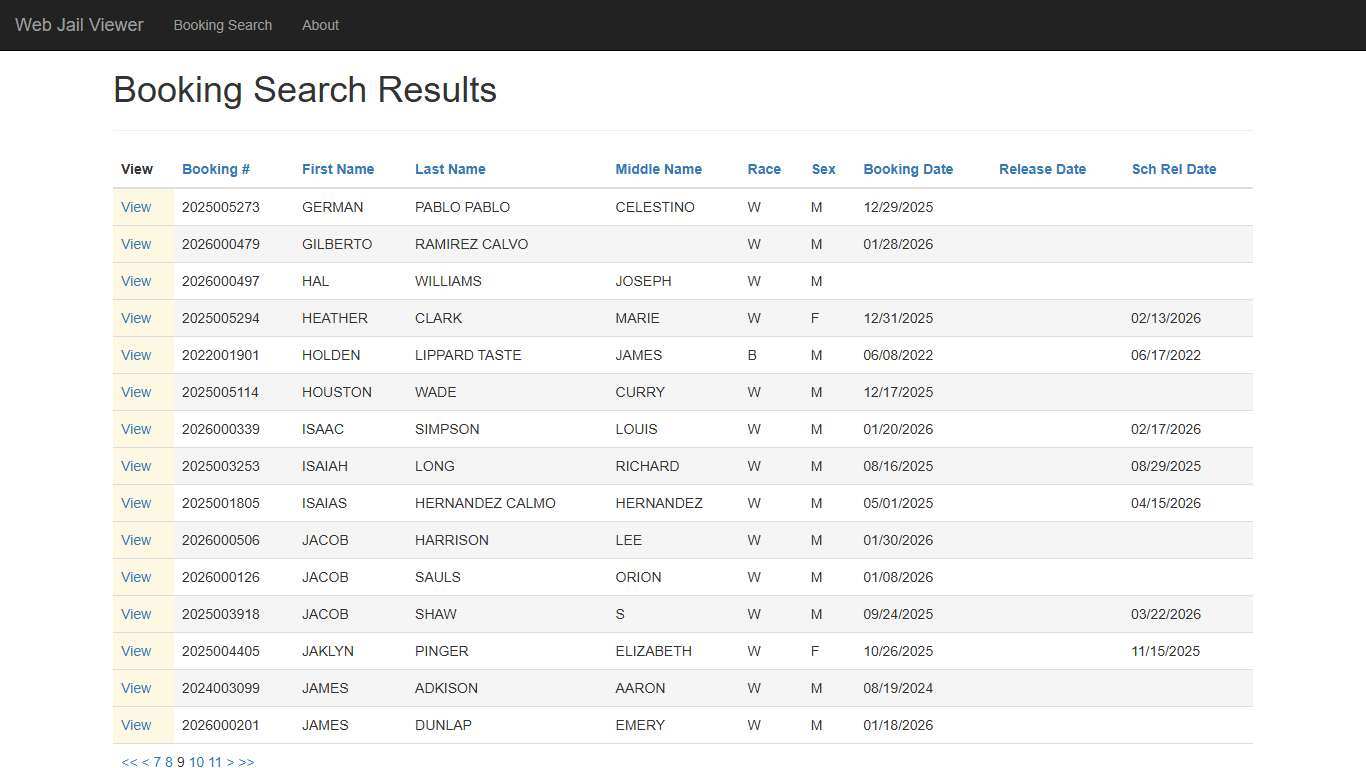Sort results by Release Date column
This screenshot has width=1366, height=768.
pyautogui.click(x=1042, y=169)
